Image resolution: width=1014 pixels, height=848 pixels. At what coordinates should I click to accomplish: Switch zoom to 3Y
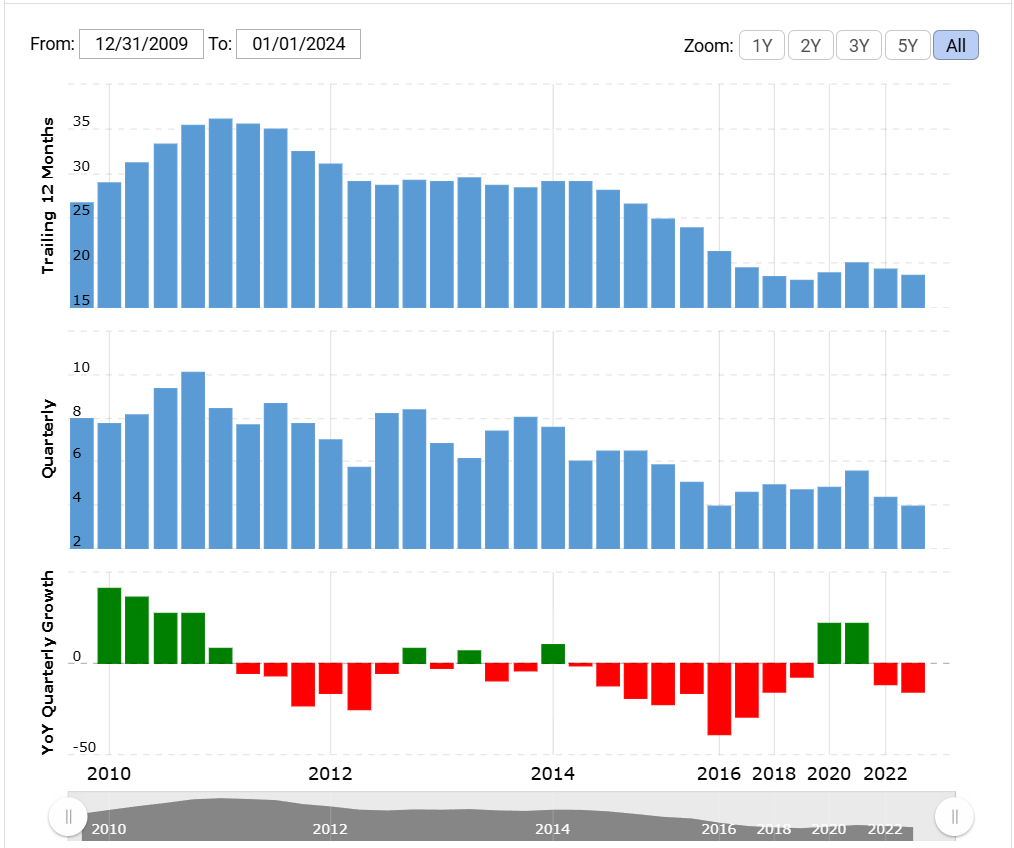(x=858, y=45)
